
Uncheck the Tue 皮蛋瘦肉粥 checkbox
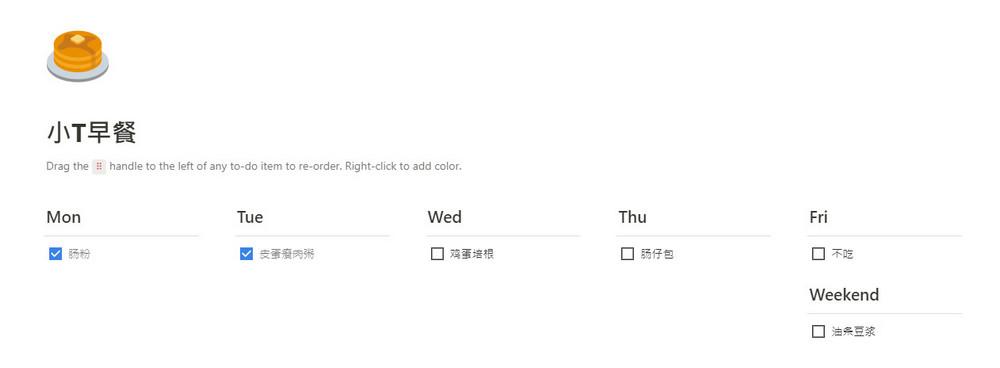[246, 254]
